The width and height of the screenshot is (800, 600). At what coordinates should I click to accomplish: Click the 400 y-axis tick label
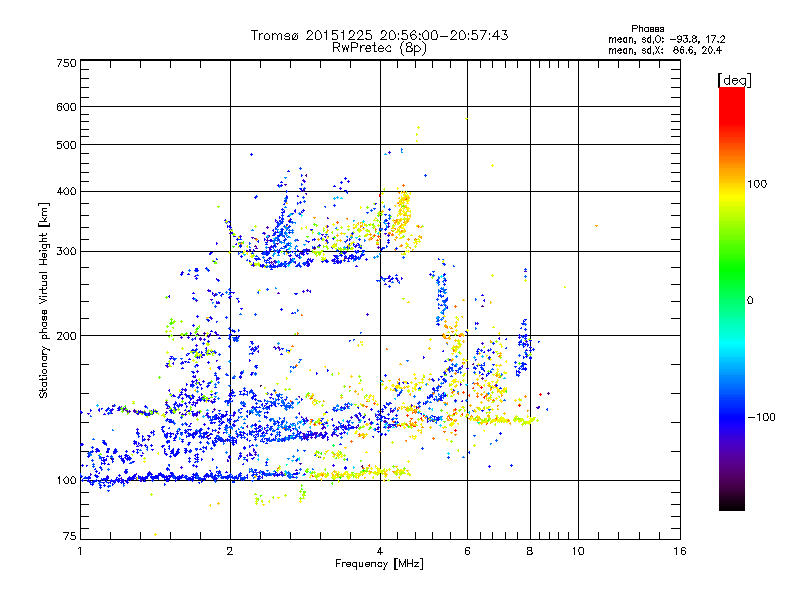tap(66, 191)
